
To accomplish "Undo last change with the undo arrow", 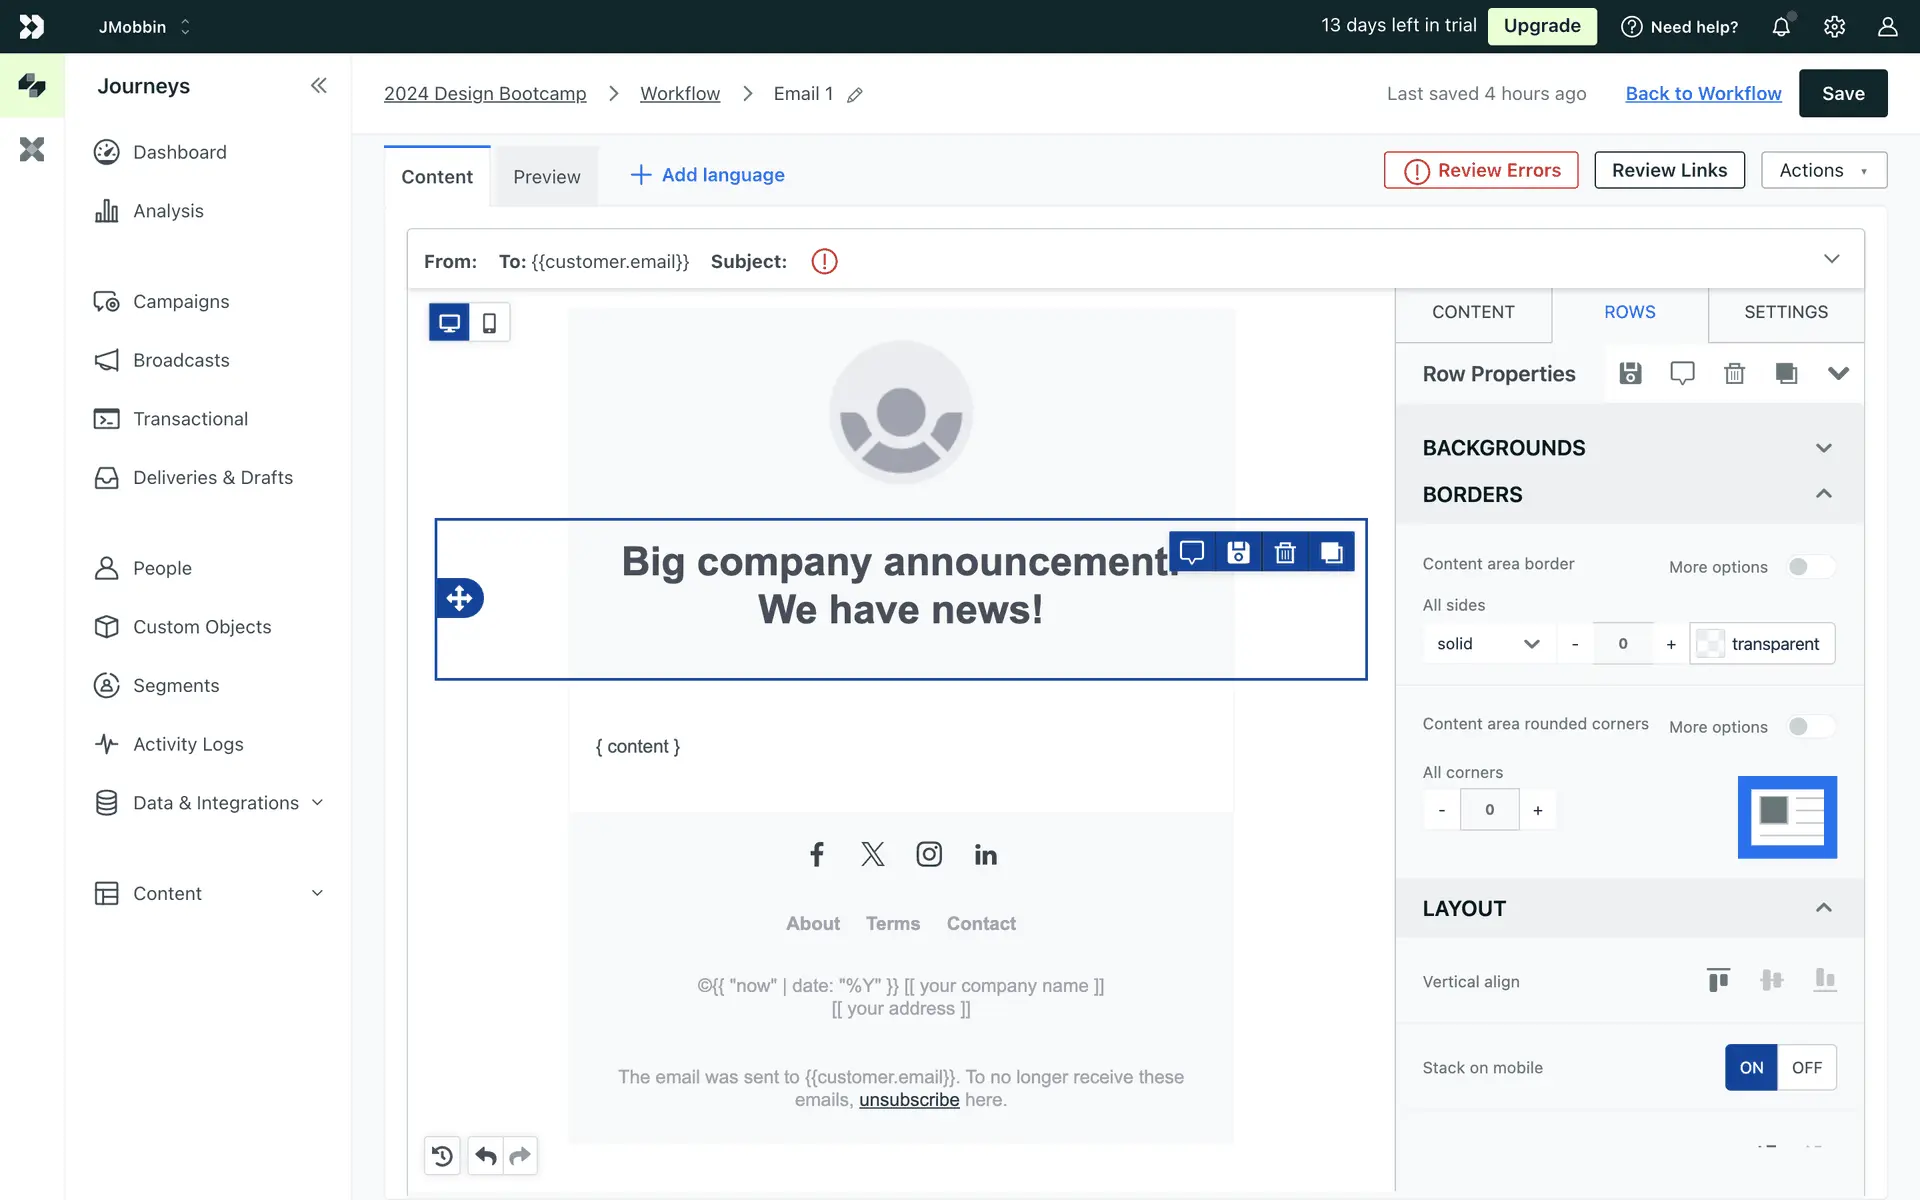I will (x=486, y=1156).
